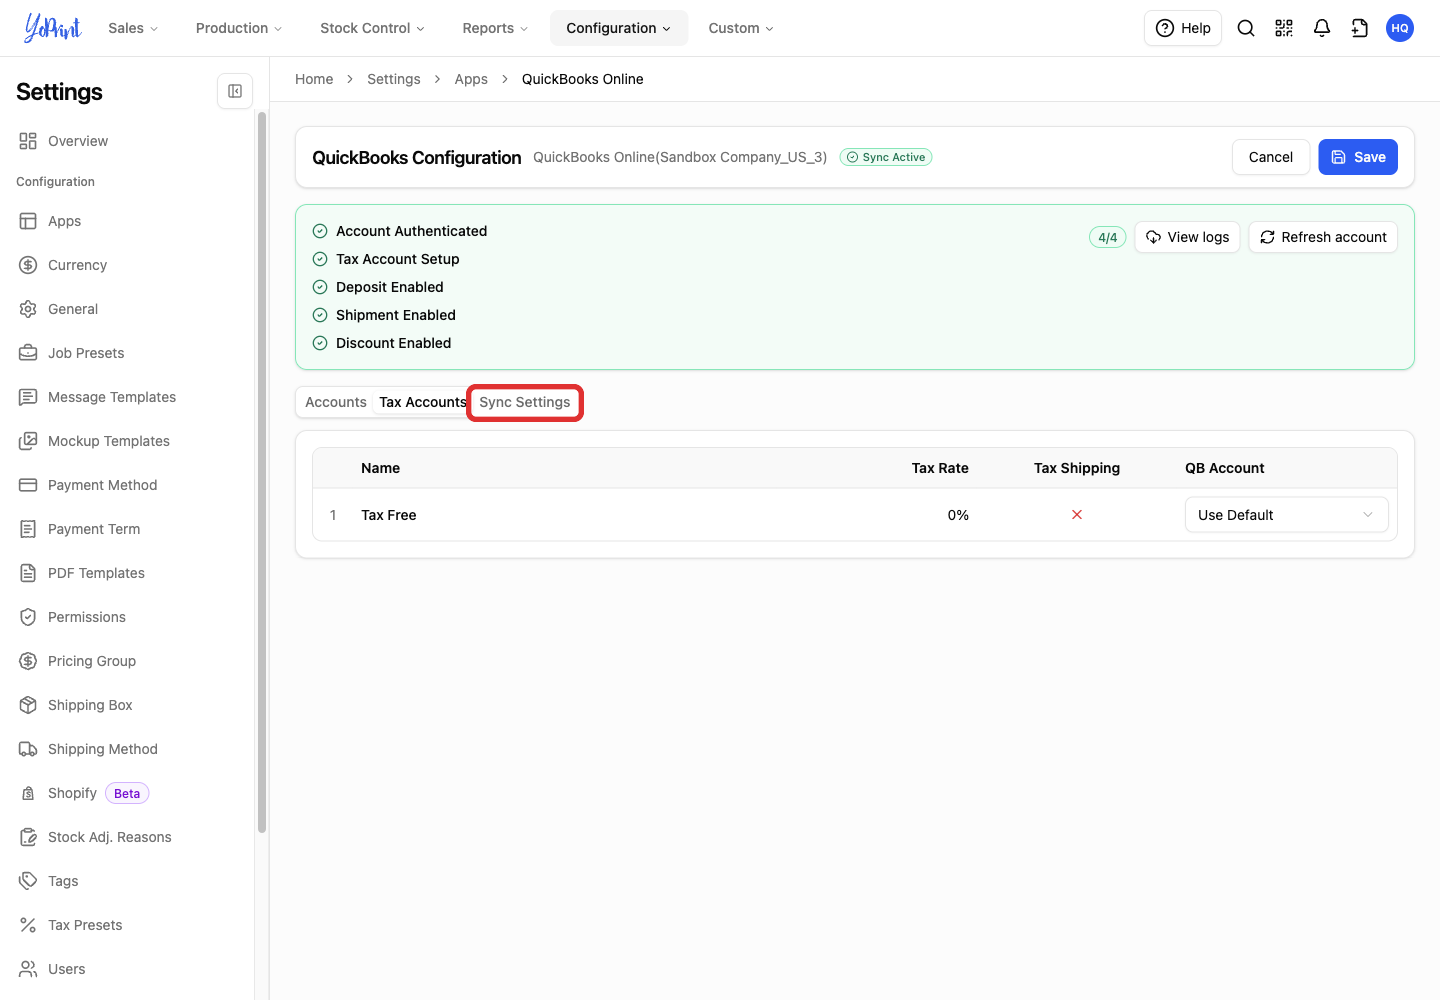Screen dimensions: 1440x1000
Task: Expand the Configuration menu
Action: coord(619,28)
